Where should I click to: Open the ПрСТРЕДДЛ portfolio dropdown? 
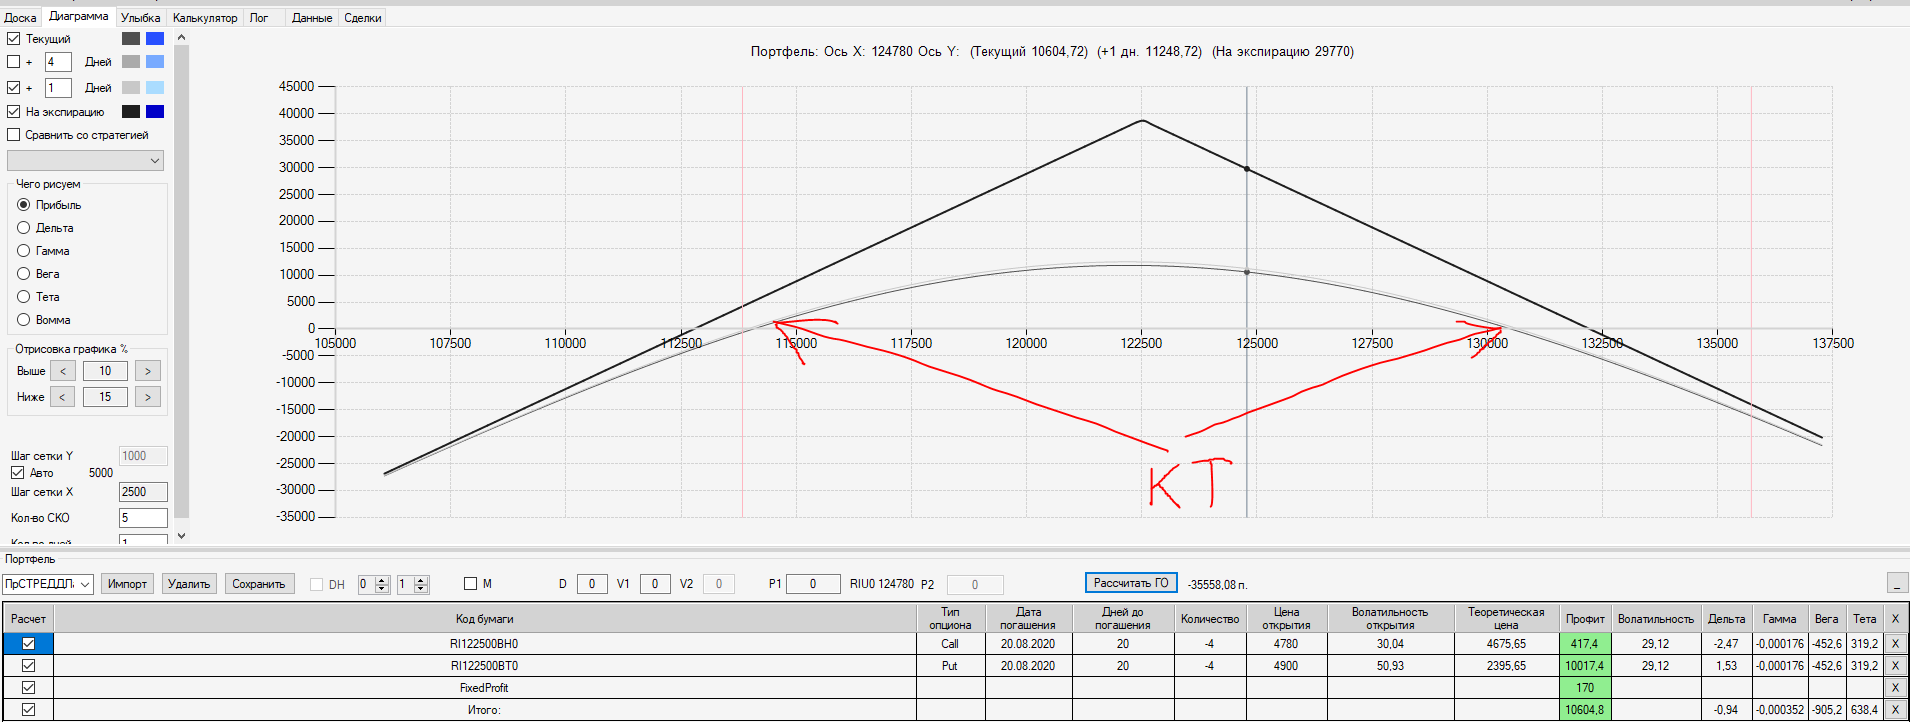[x=48, y=584]
